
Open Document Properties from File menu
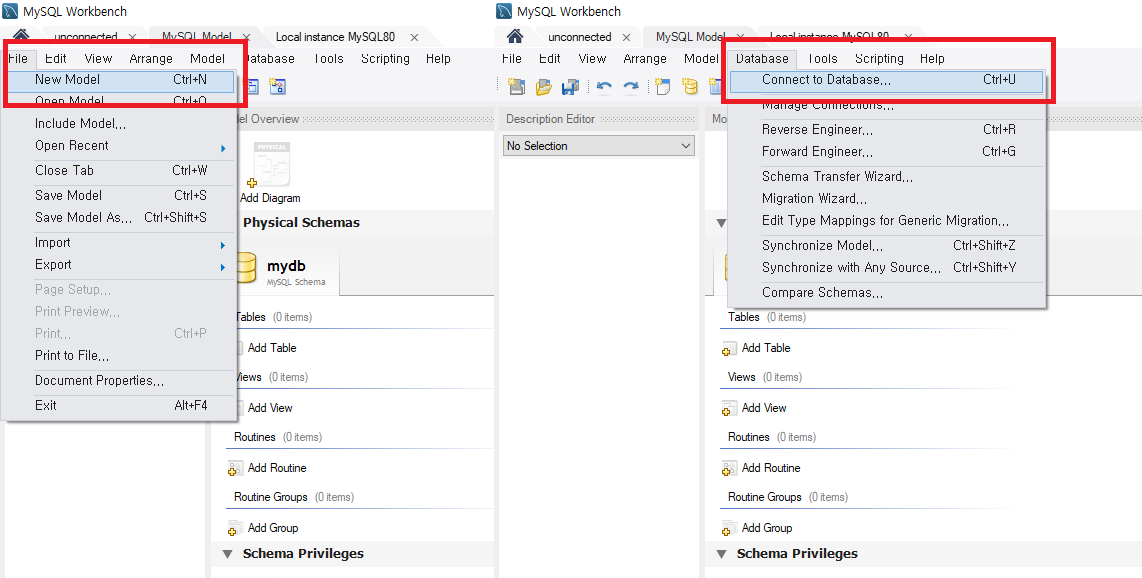120,381
